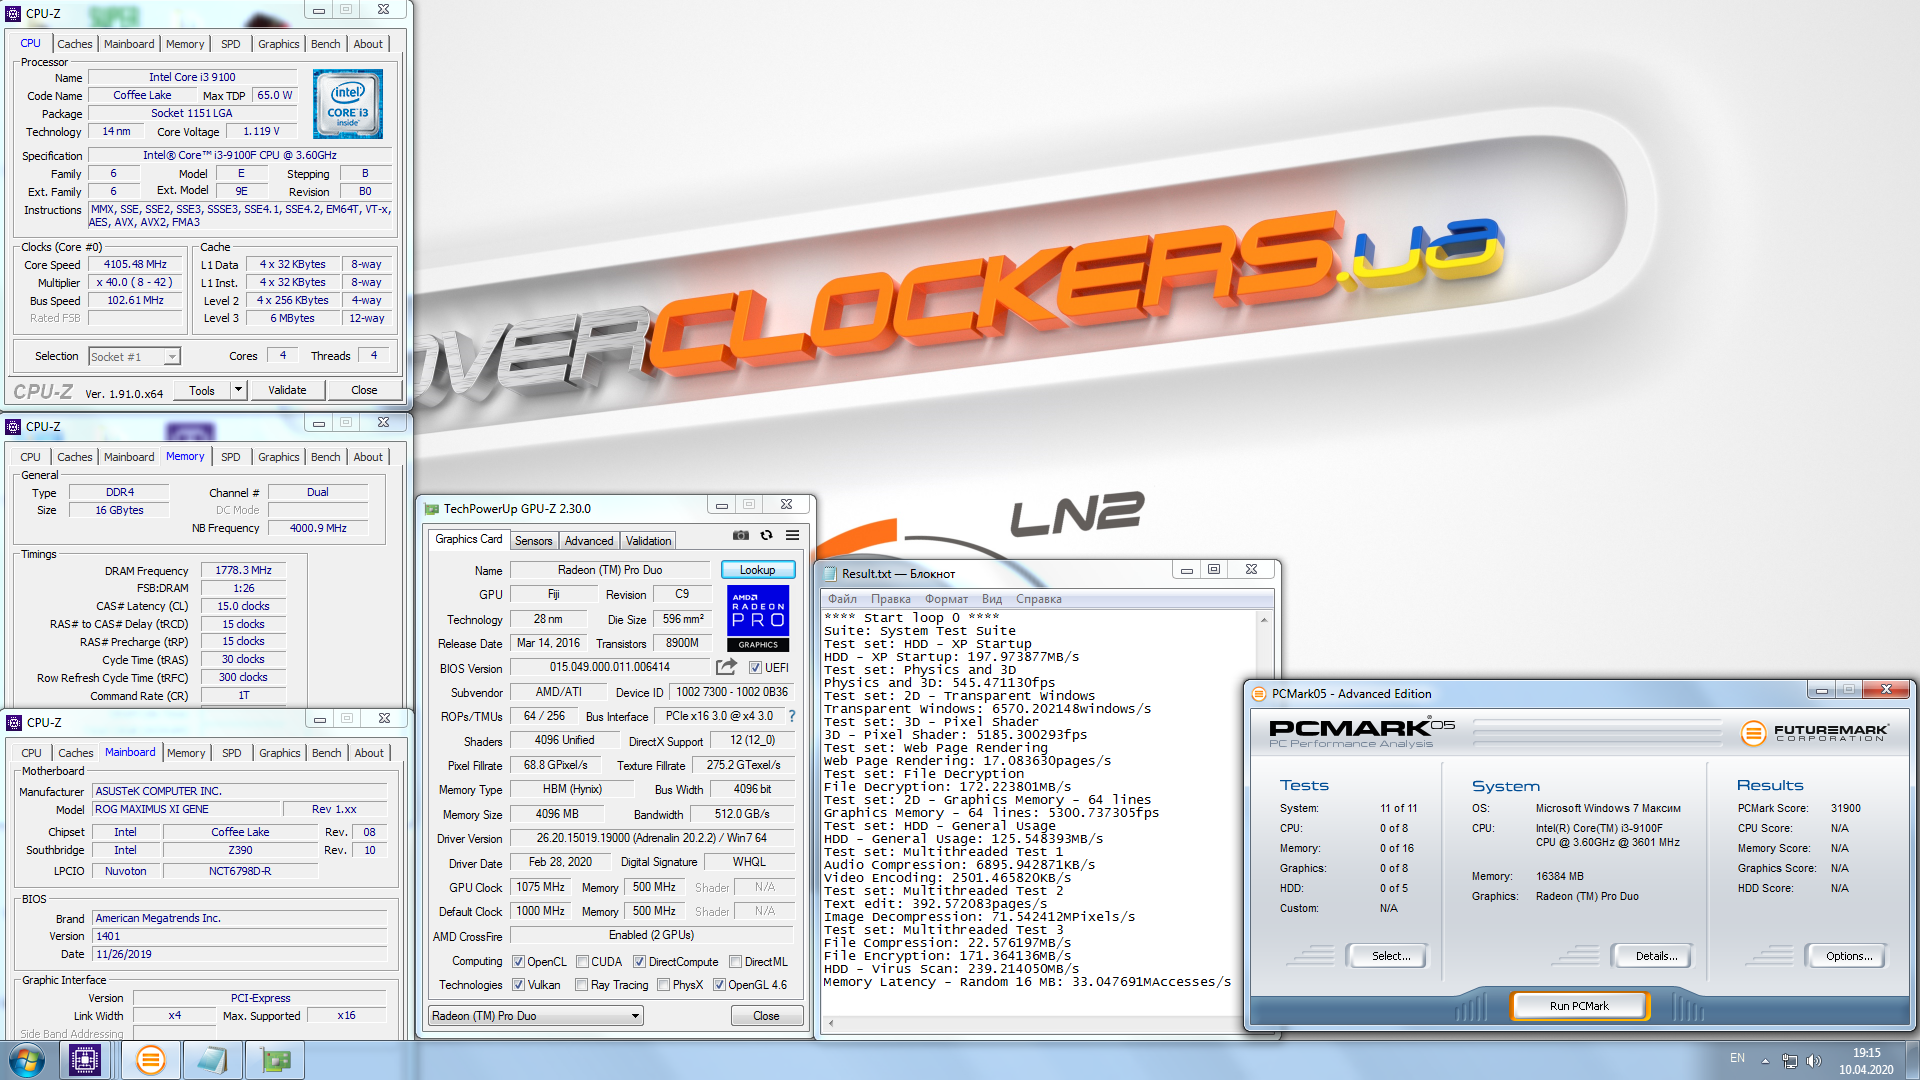Open the Validation tab in GPU-Z
The width and height of the screenshot is (1920, 1080).
click(x=649, y=541)
